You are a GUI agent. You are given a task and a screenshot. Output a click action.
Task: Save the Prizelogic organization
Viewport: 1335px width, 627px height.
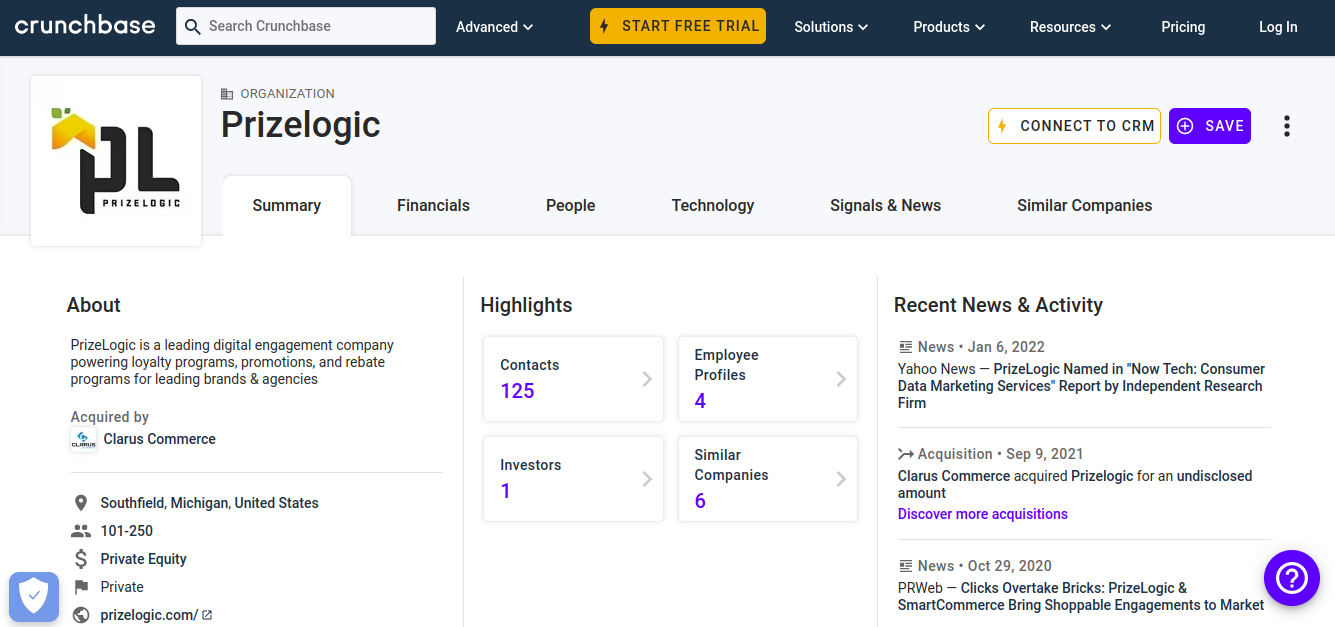tap(1210, 126)
